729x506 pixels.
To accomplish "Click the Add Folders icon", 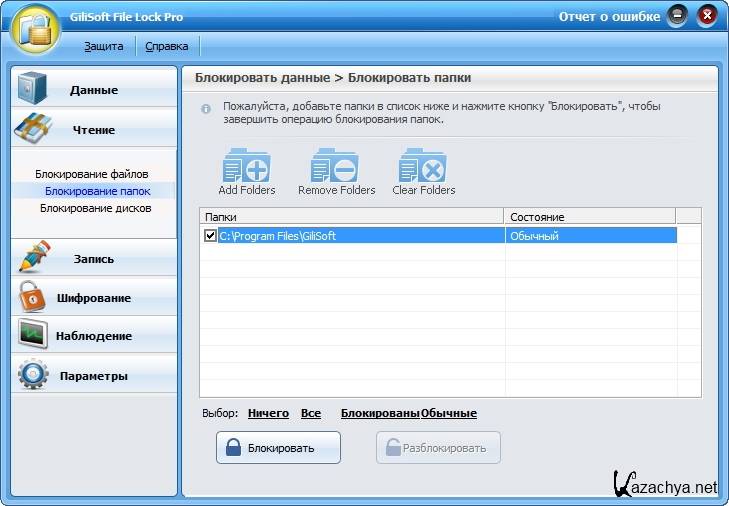I will tap(246, 166).
